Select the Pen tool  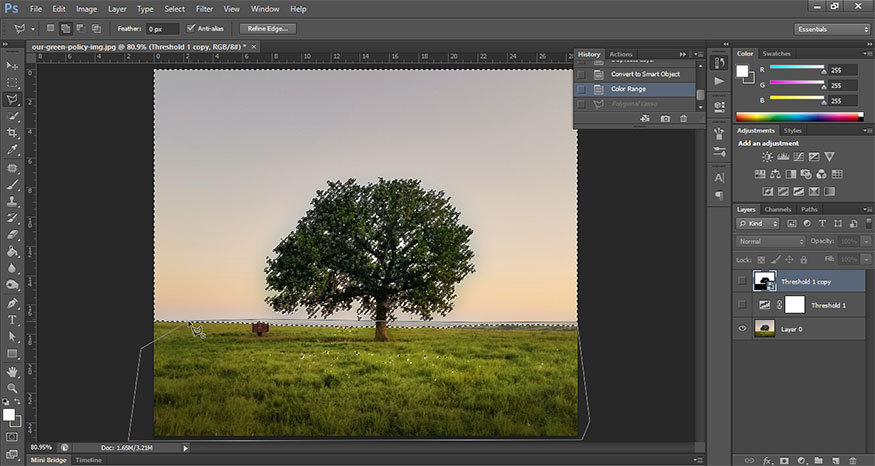coord(13,303)
